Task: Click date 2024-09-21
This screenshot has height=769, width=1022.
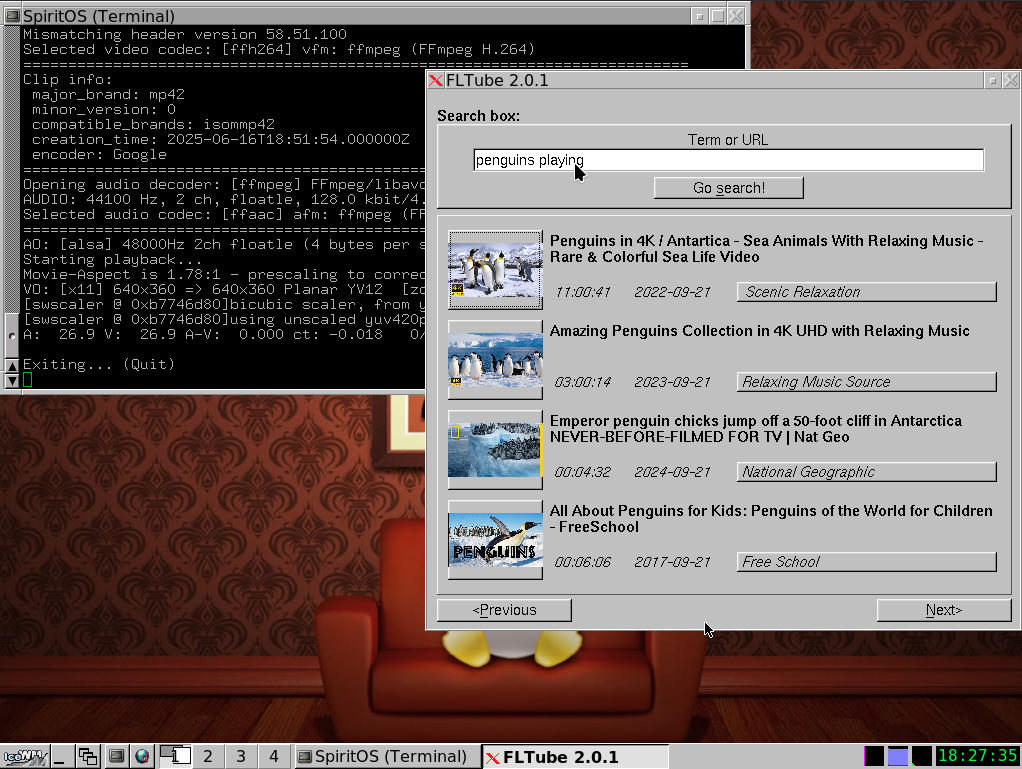Action: [673, 472]
